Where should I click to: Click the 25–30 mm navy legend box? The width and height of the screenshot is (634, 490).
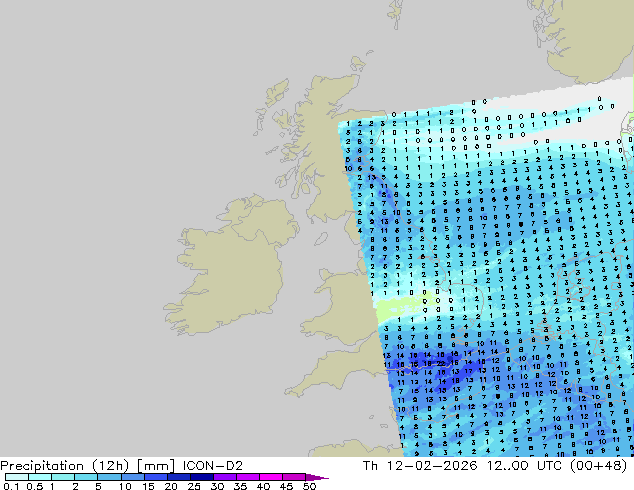[201, 477]
